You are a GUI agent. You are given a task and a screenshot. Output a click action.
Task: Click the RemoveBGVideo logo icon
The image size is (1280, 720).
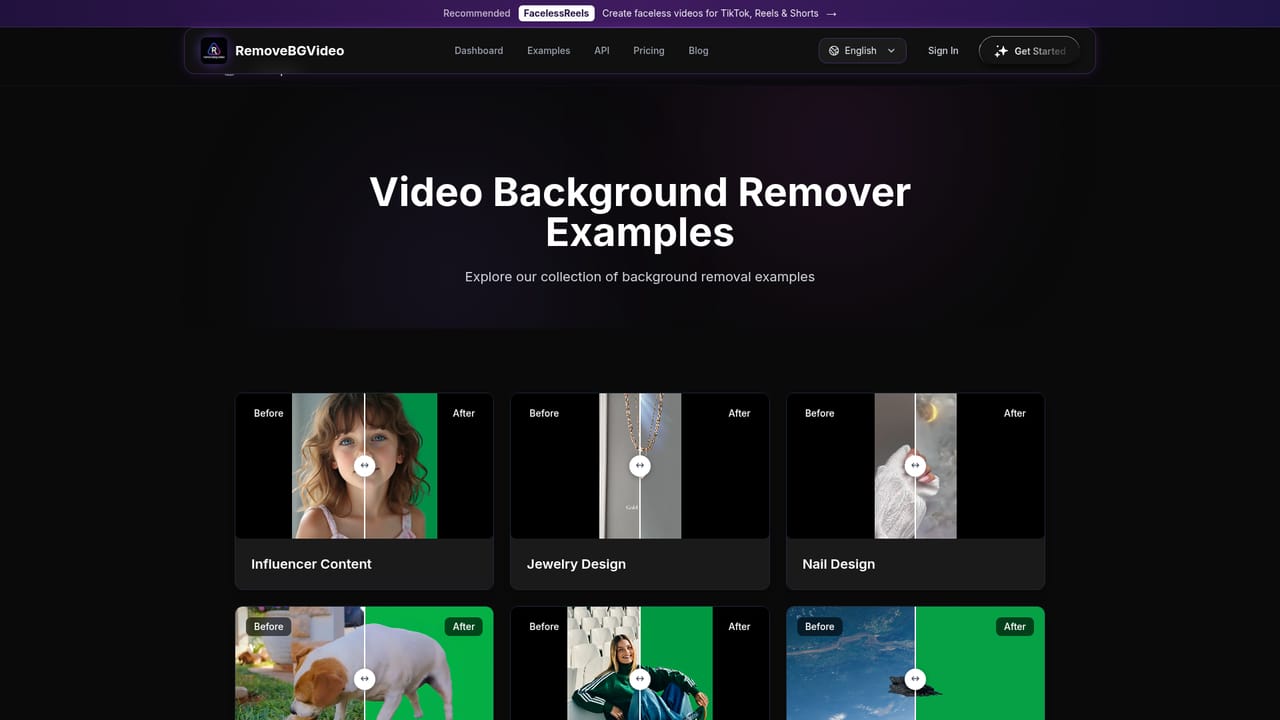(213, 50)
